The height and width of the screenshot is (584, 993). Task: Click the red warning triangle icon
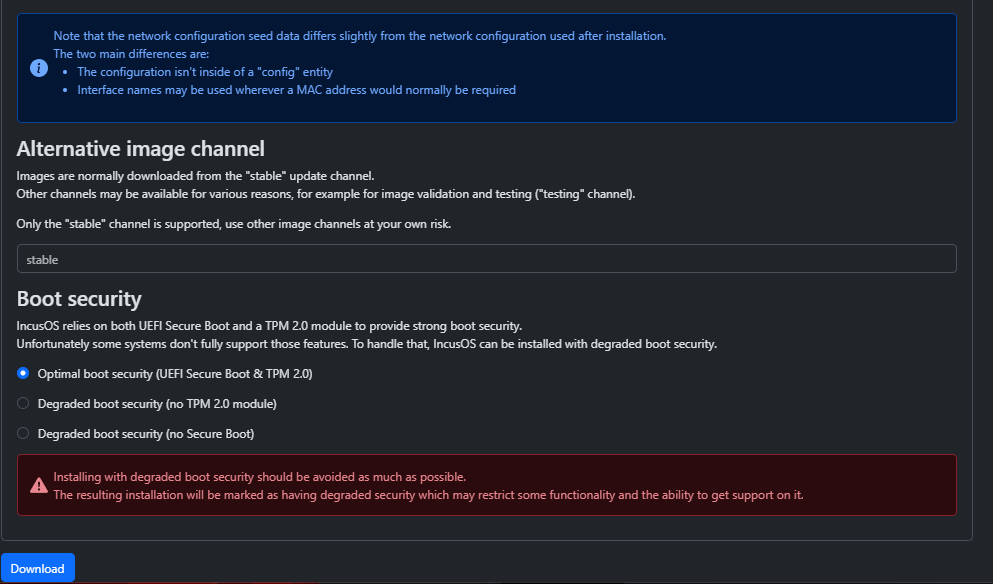coord(39,485)
